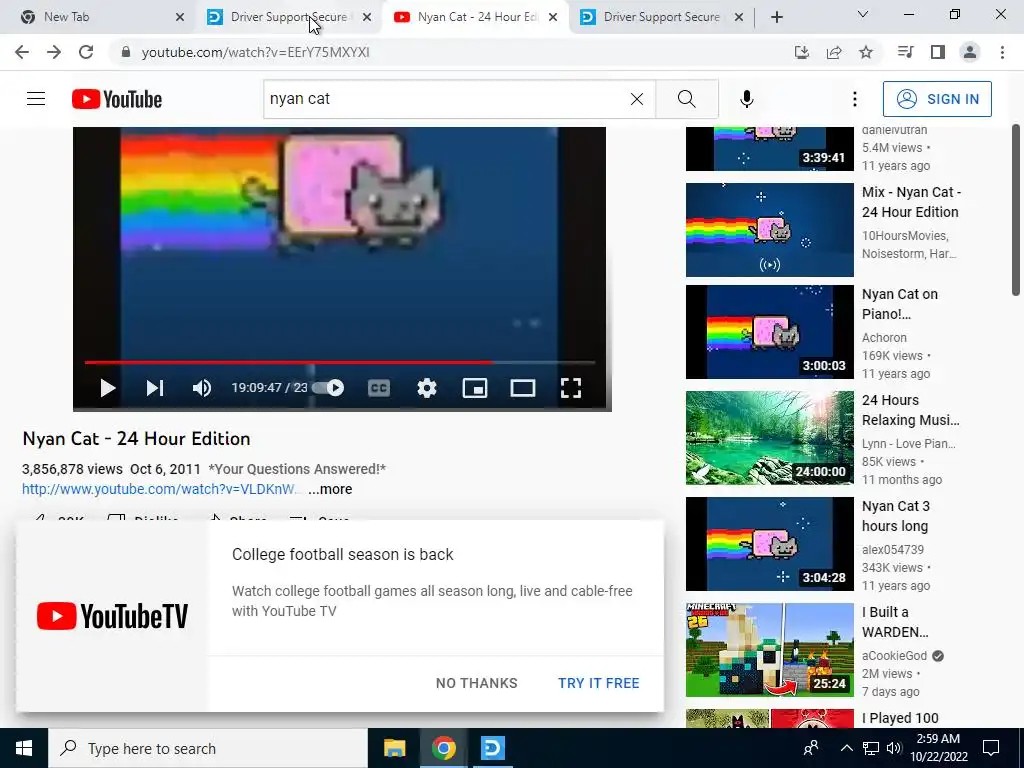The image size is (1024, 768).
Task: Open the notification center
Action: pos(991,748)
